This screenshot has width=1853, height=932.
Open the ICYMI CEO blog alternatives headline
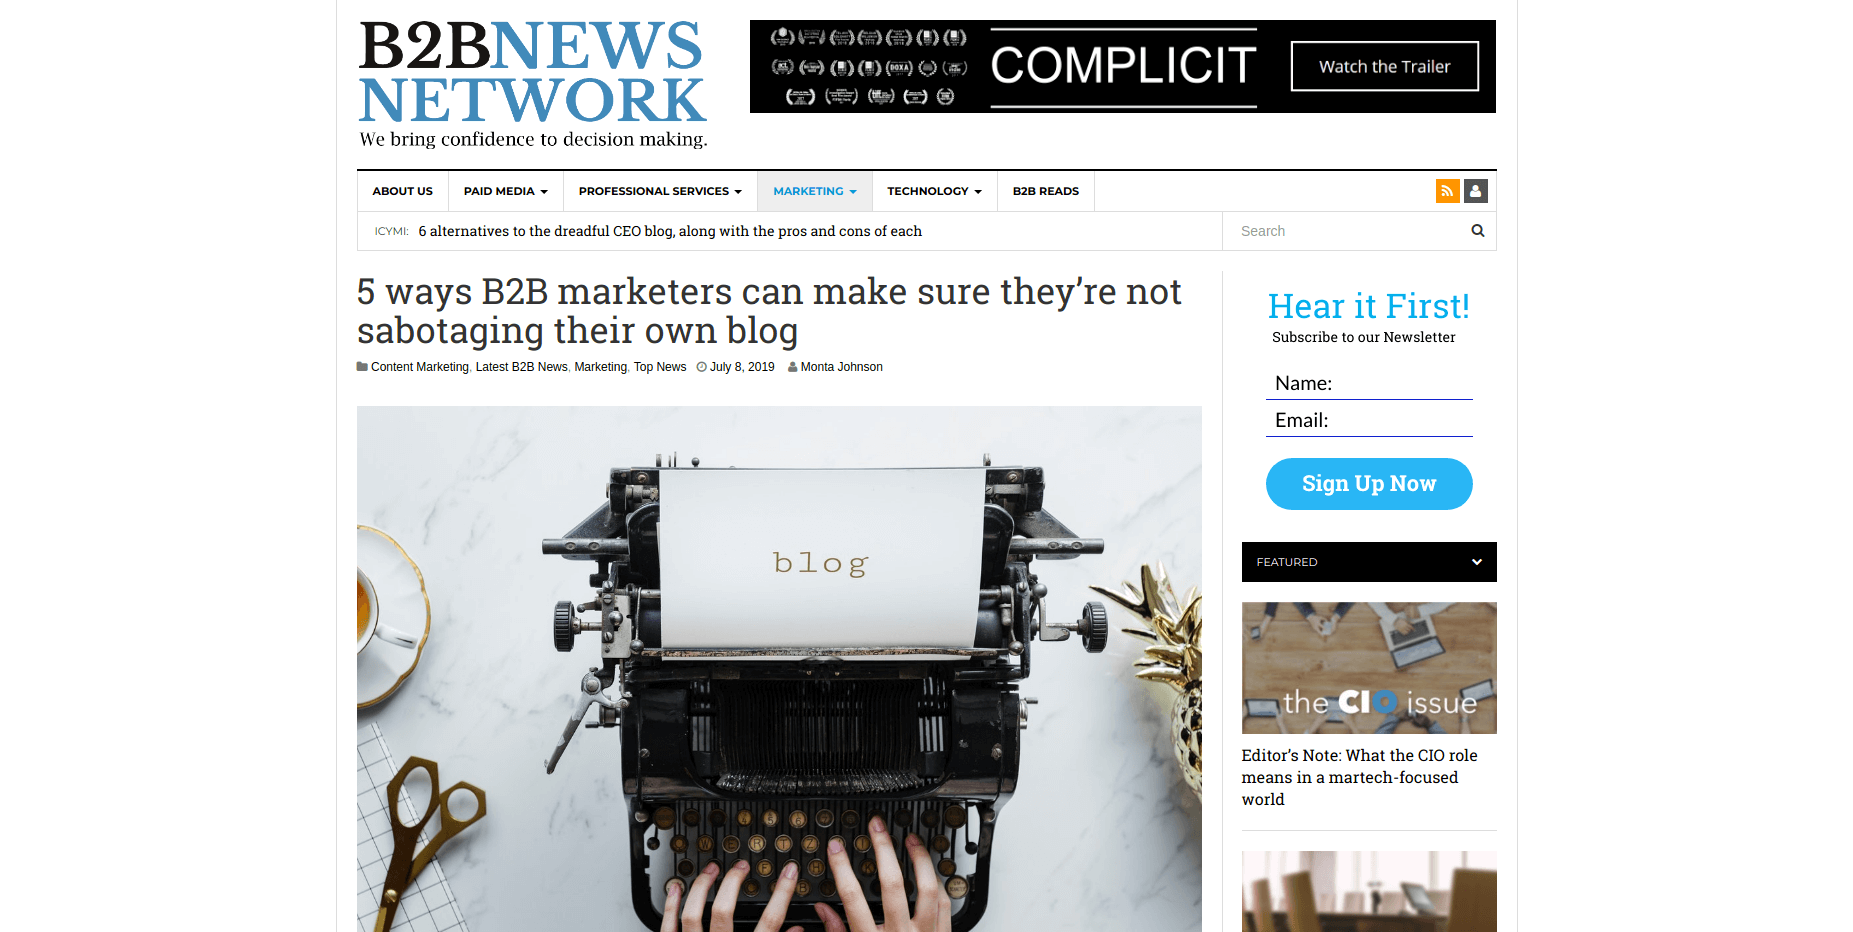(670, 231)
